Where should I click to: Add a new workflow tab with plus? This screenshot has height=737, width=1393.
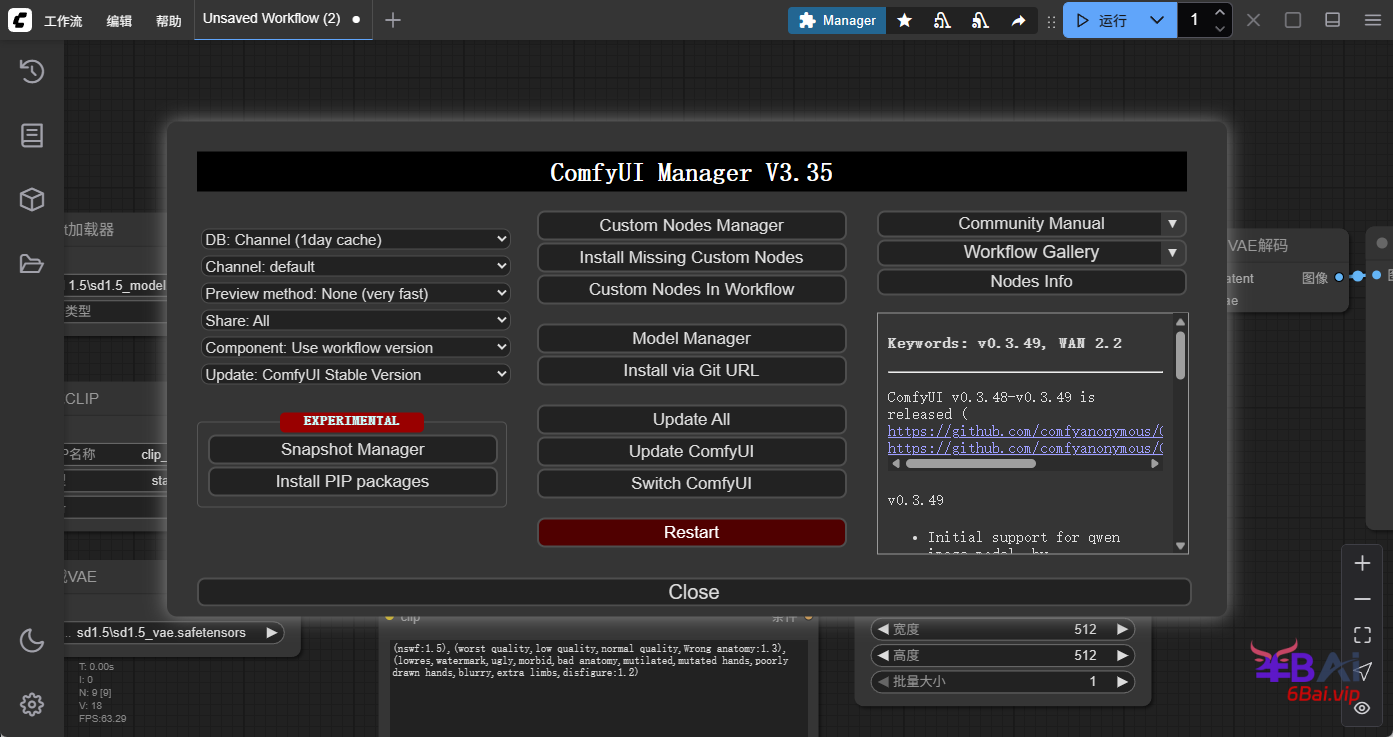393,20
